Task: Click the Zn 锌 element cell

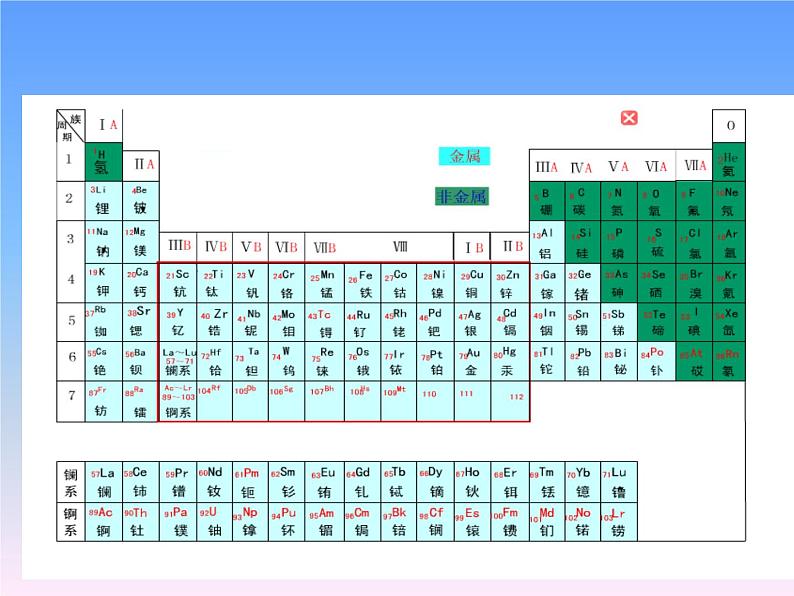Action: [x=509, y=283]
